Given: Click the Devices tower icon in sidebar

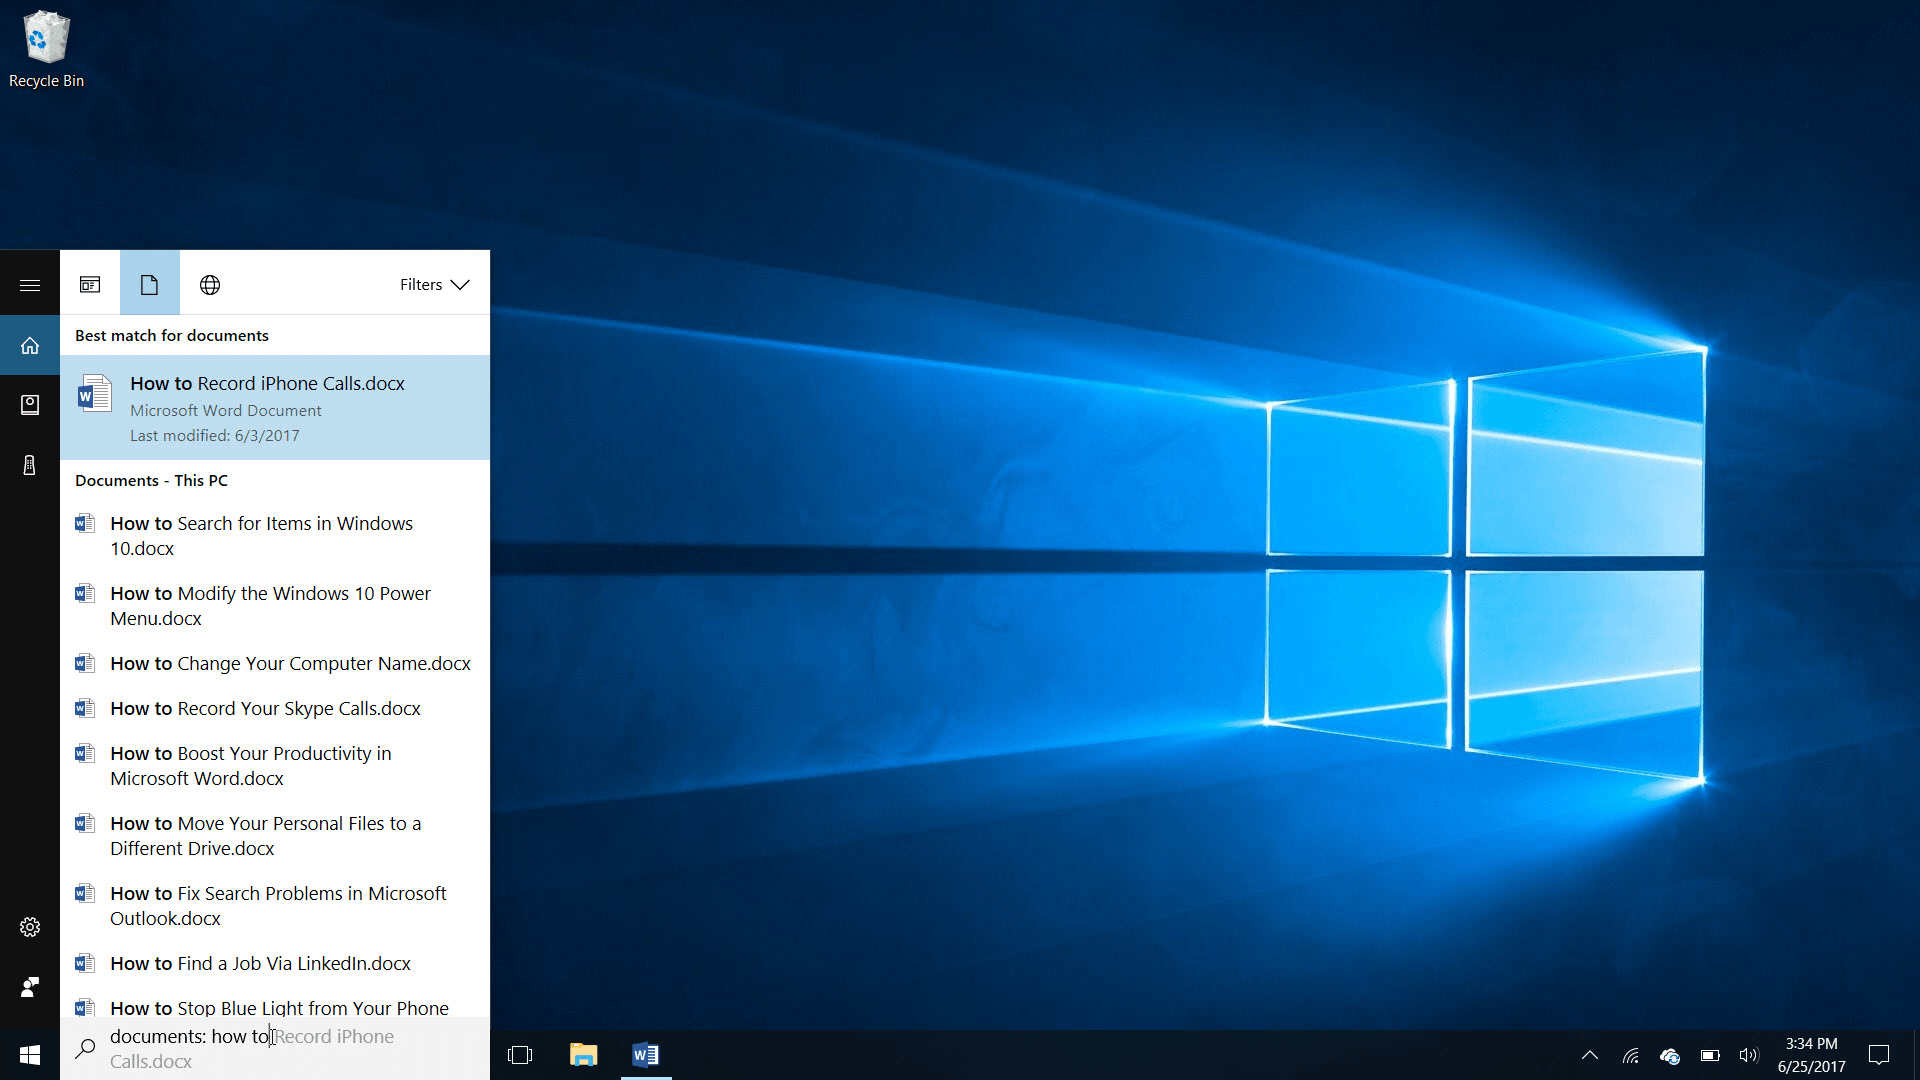Looking at the screenshot, I should click(30, 465).
